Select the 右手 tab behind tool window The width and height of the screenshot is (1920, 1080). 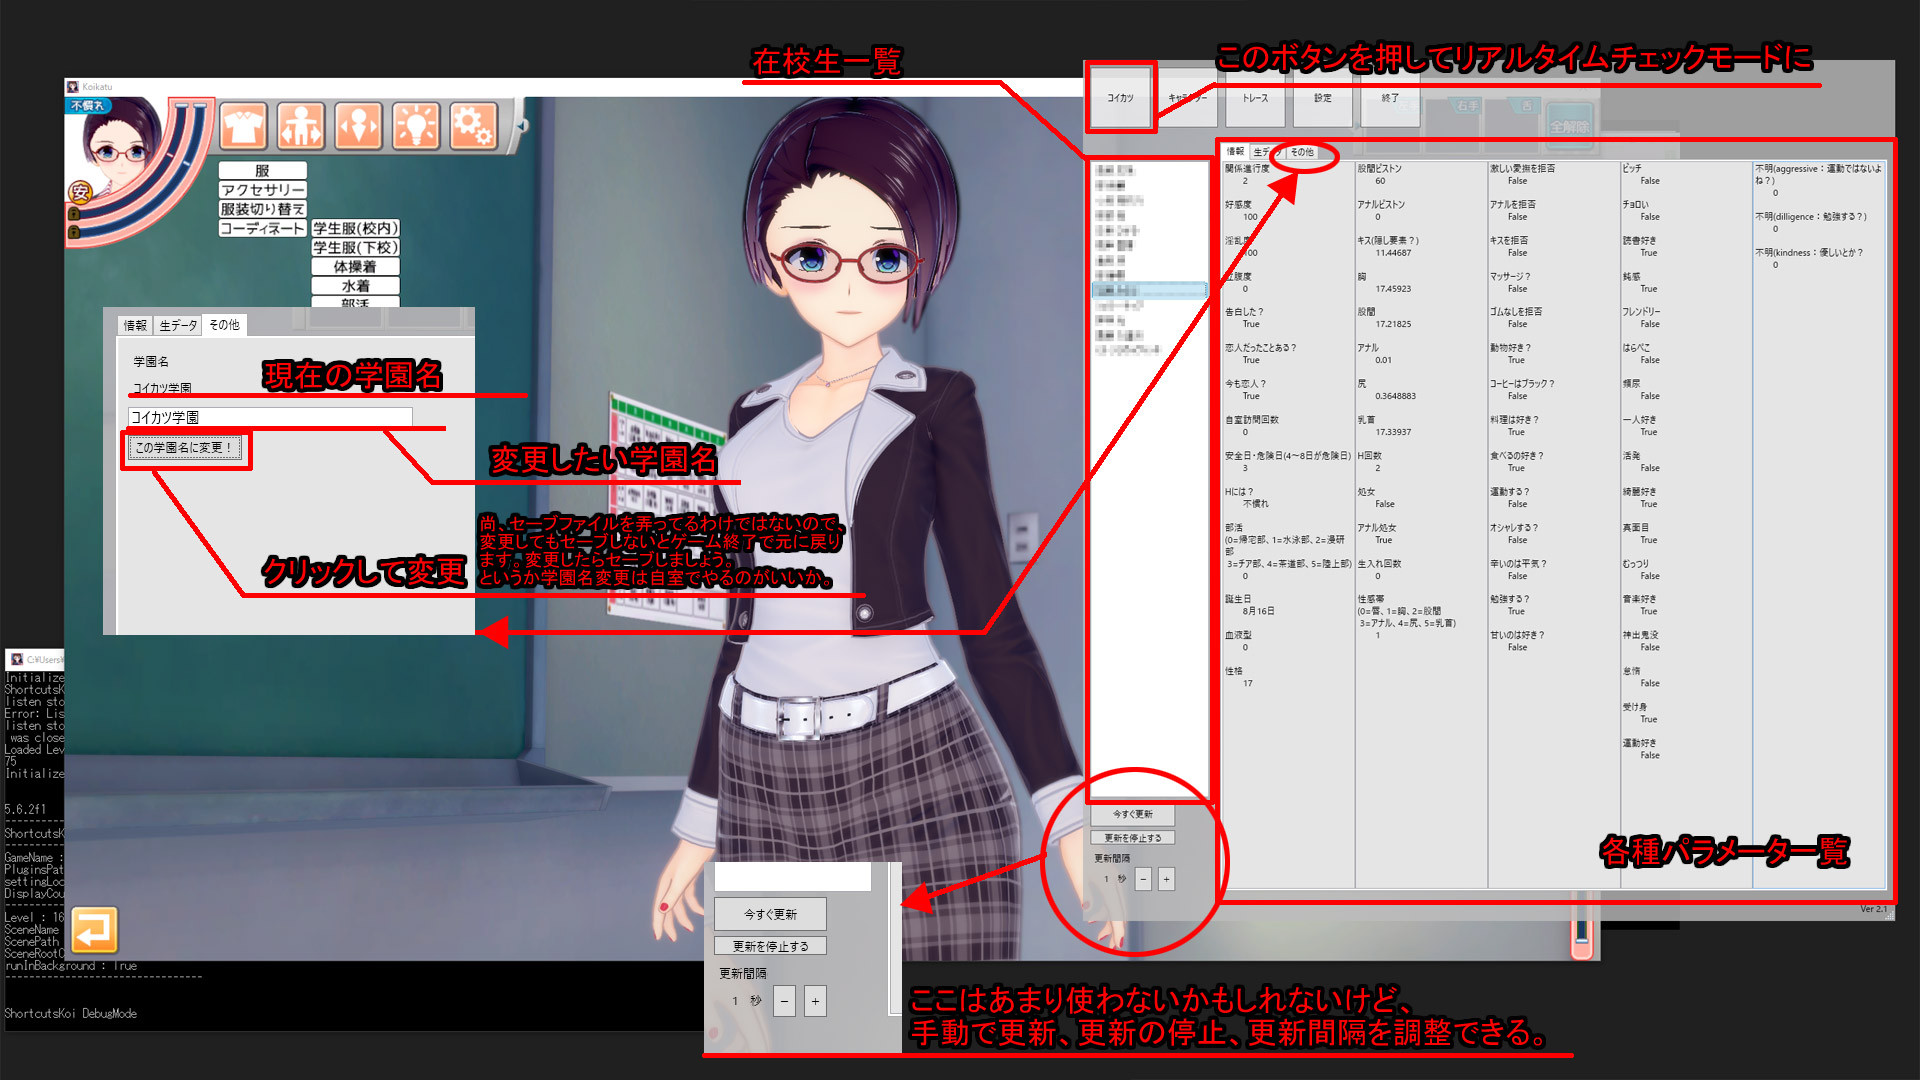1467,106
